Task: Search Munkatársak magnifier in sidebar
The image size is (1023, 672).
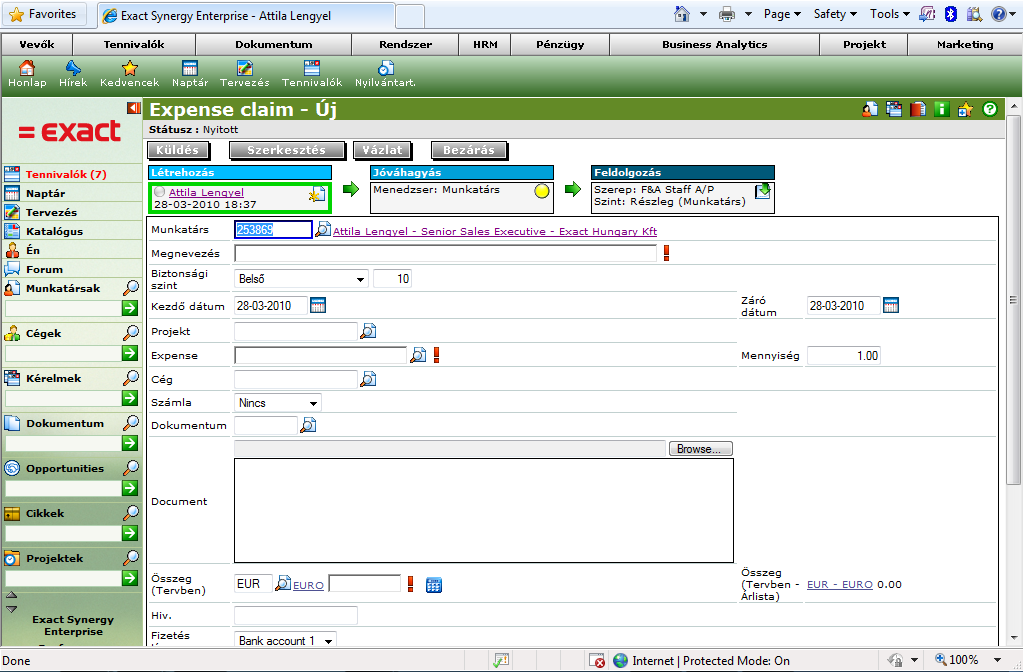Action: (131, 288)
